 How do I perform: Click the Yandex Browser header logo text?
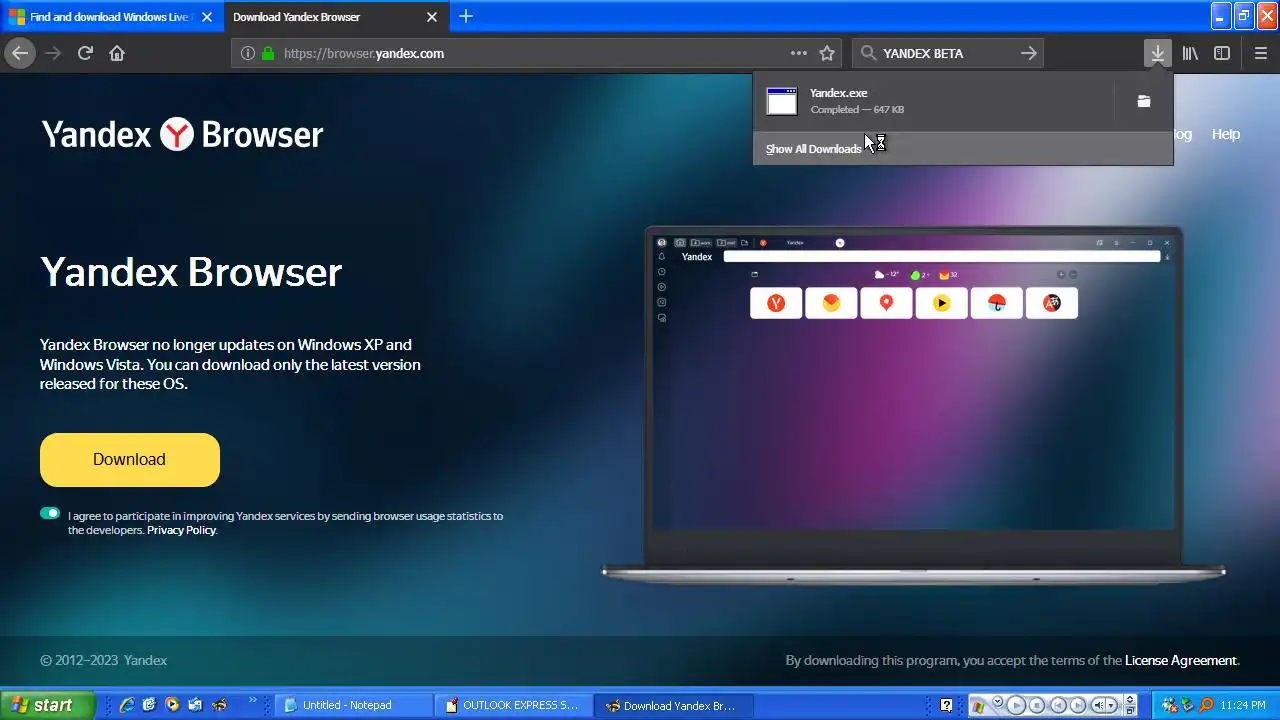[x=182, y=134]
